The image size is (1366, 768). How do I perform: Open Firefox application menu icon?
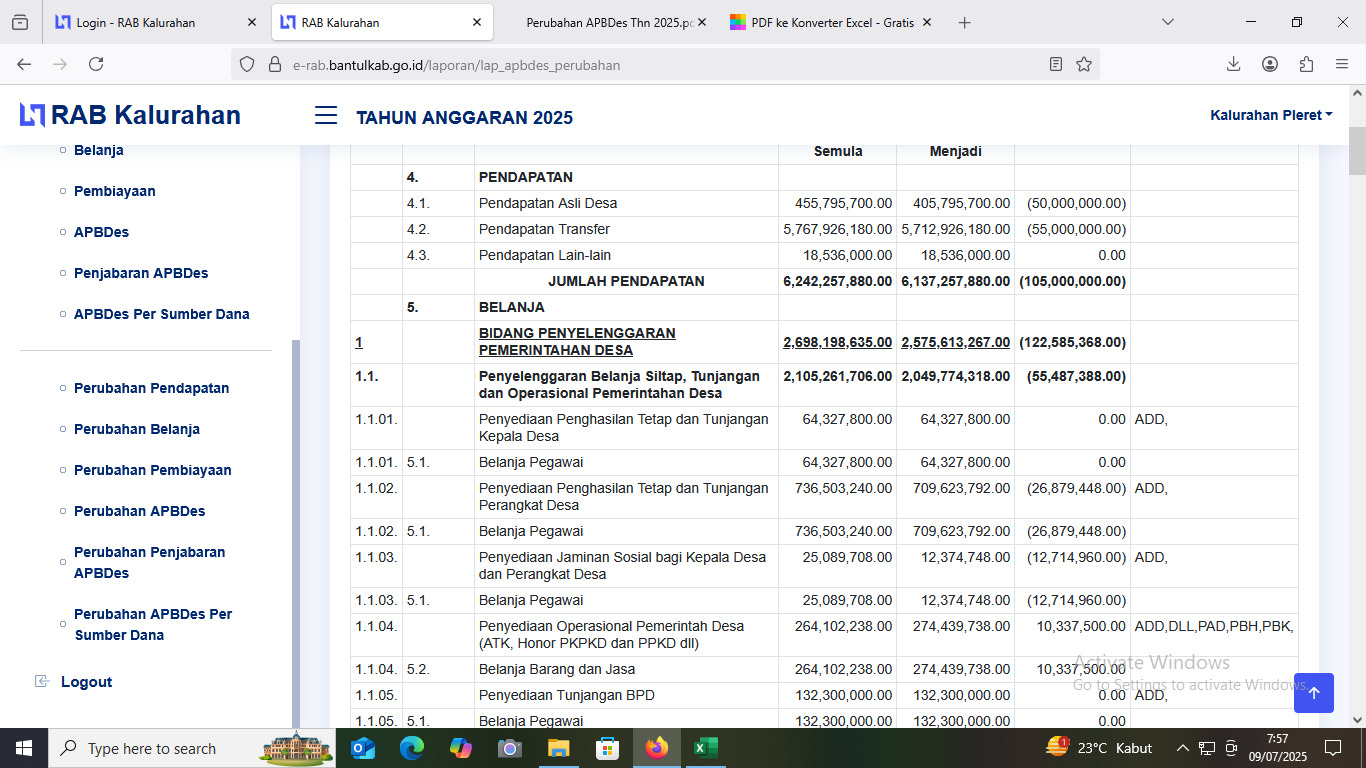click(x=1342, y=64)
